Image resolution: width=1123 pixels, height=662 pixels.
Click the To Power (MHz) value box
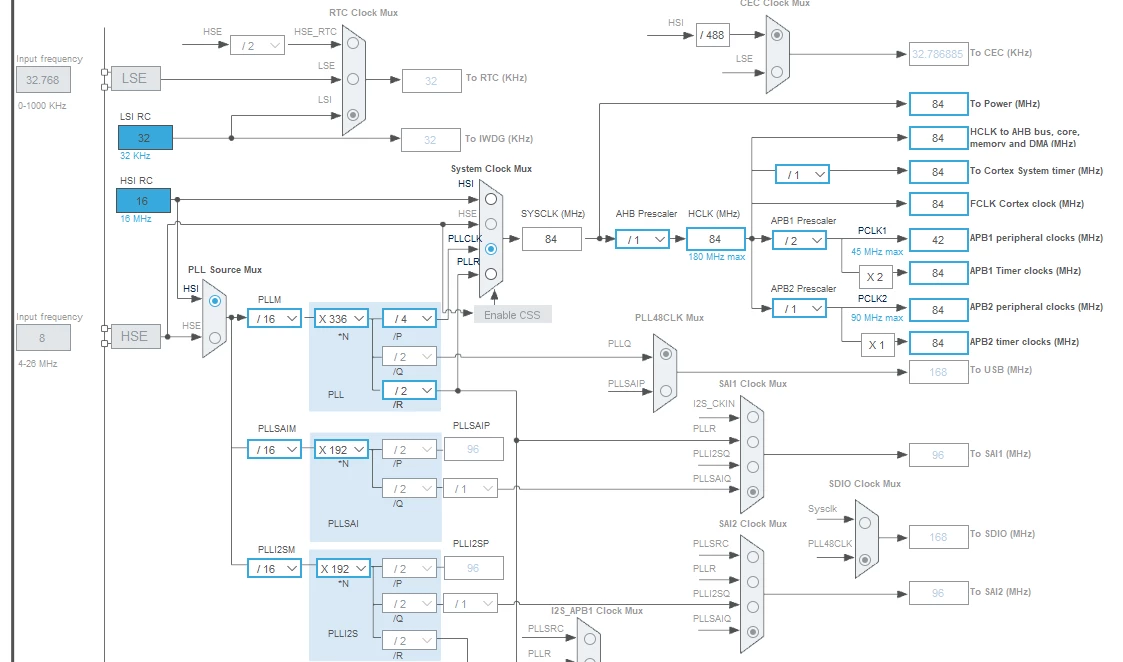[x=938, y=104]
